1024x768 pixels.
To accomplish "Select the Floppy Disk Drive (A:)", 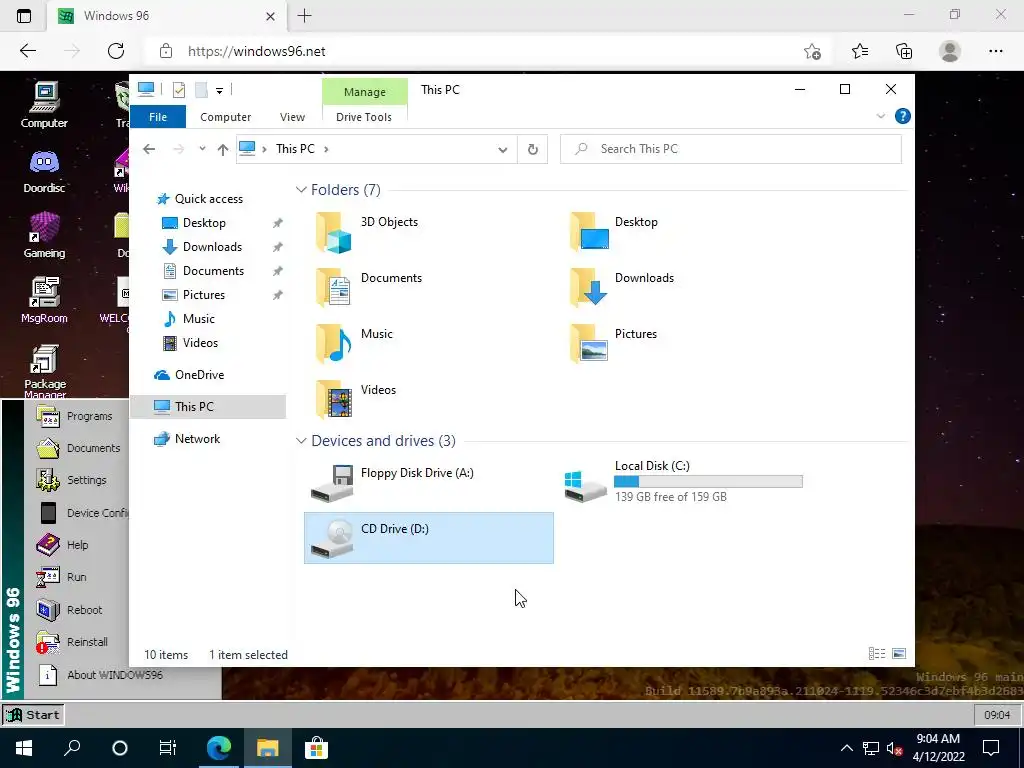I will point(428,482).
